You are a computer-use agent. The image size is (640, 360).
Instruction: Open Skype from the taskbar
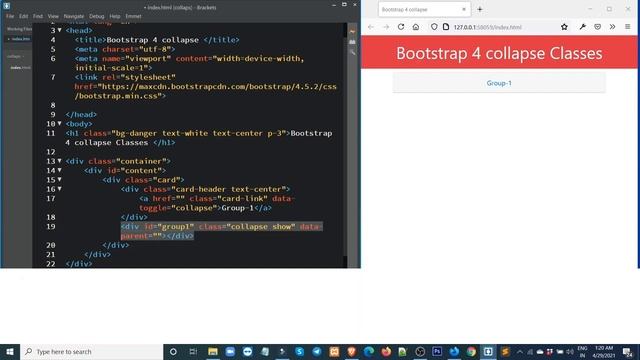click(299, 351)
